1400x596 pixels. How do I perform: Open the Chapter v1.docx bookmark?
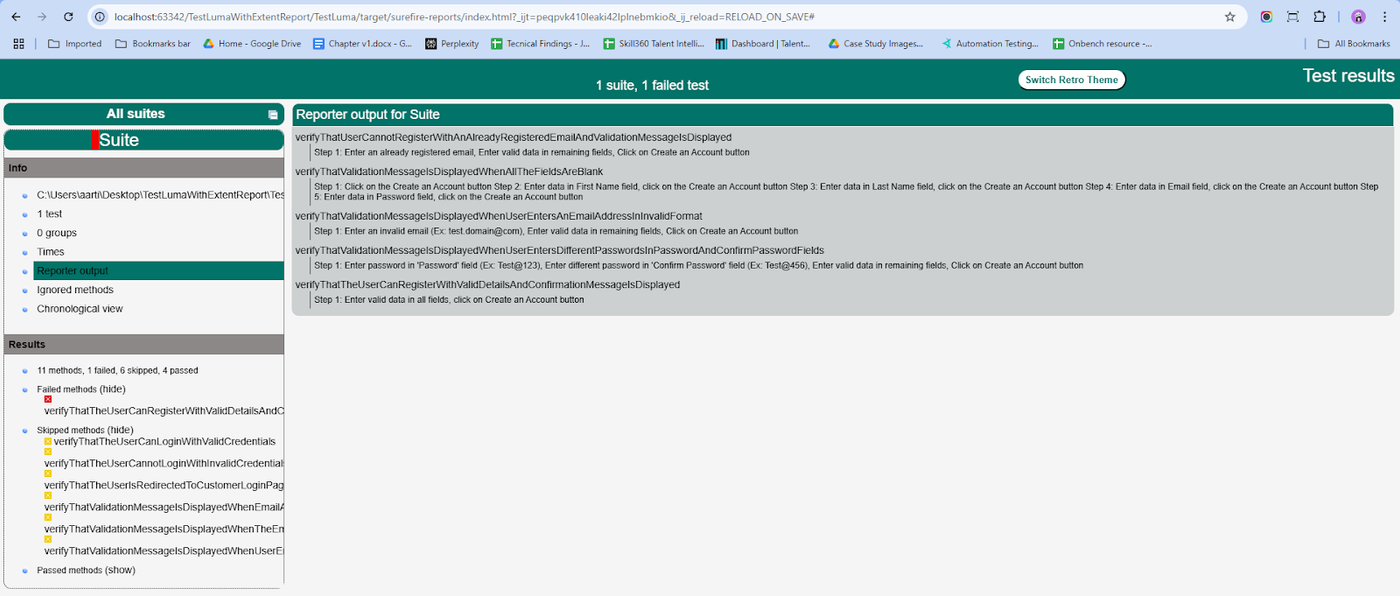pyautogui.click(x=362, y=44)
